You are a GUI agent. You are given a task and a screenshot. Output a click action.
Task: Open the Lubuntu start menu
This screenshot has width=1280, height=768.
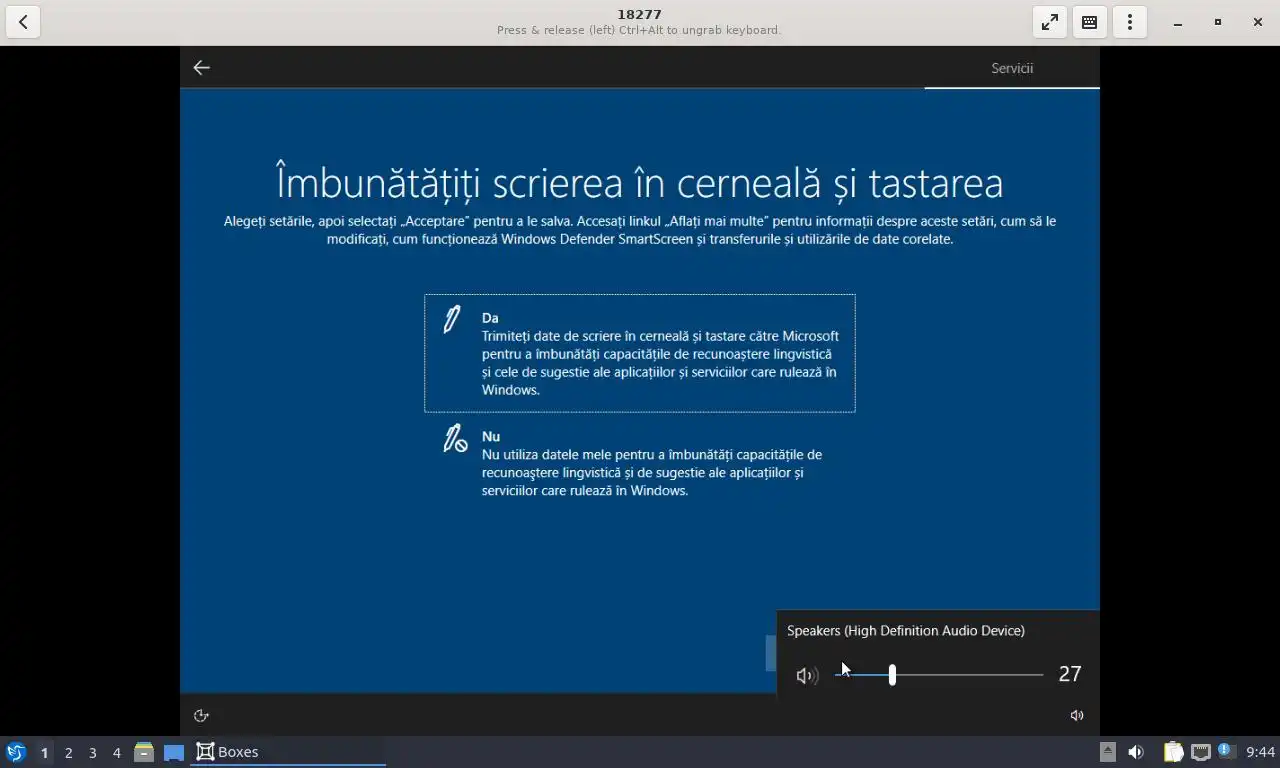click(x=16, y=752)
